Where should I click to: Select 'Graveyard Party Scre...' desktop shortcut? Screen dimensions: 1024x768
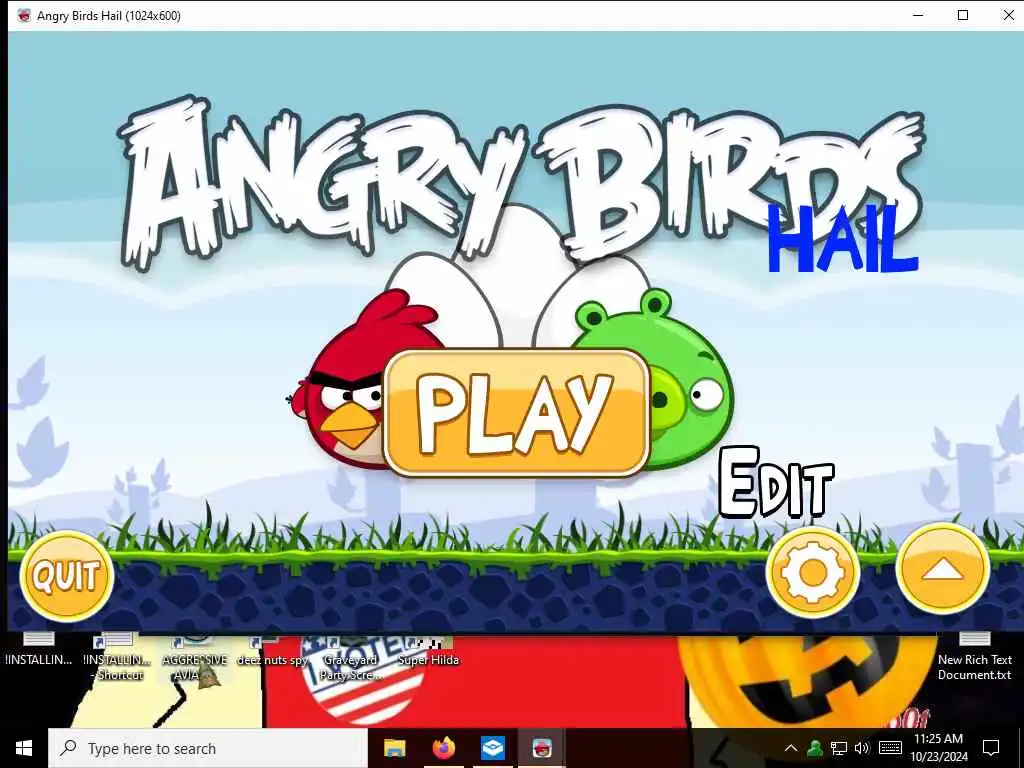pos(350,658)
